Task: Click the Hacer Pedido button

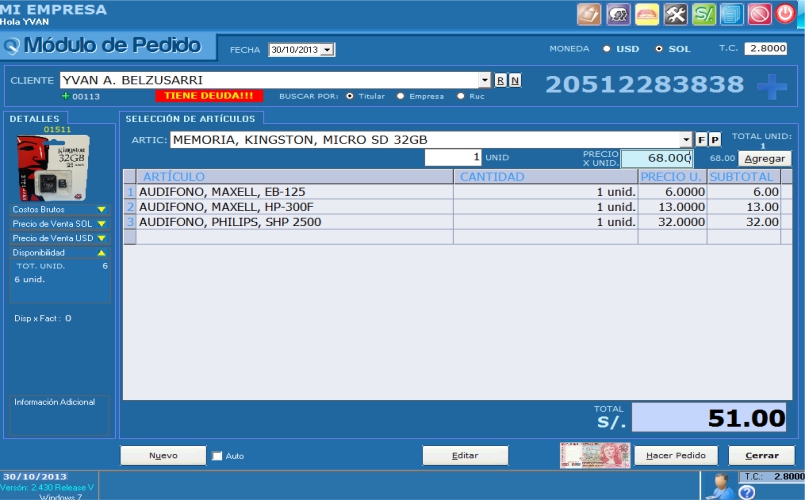Action: (x=675, y=456)
